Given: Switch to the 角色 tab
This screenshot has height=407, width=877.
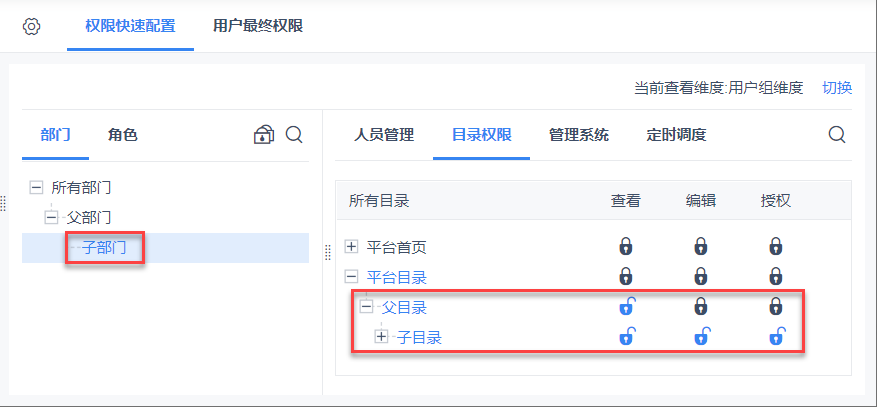Looking at the screenshot, I should [122, 135].
